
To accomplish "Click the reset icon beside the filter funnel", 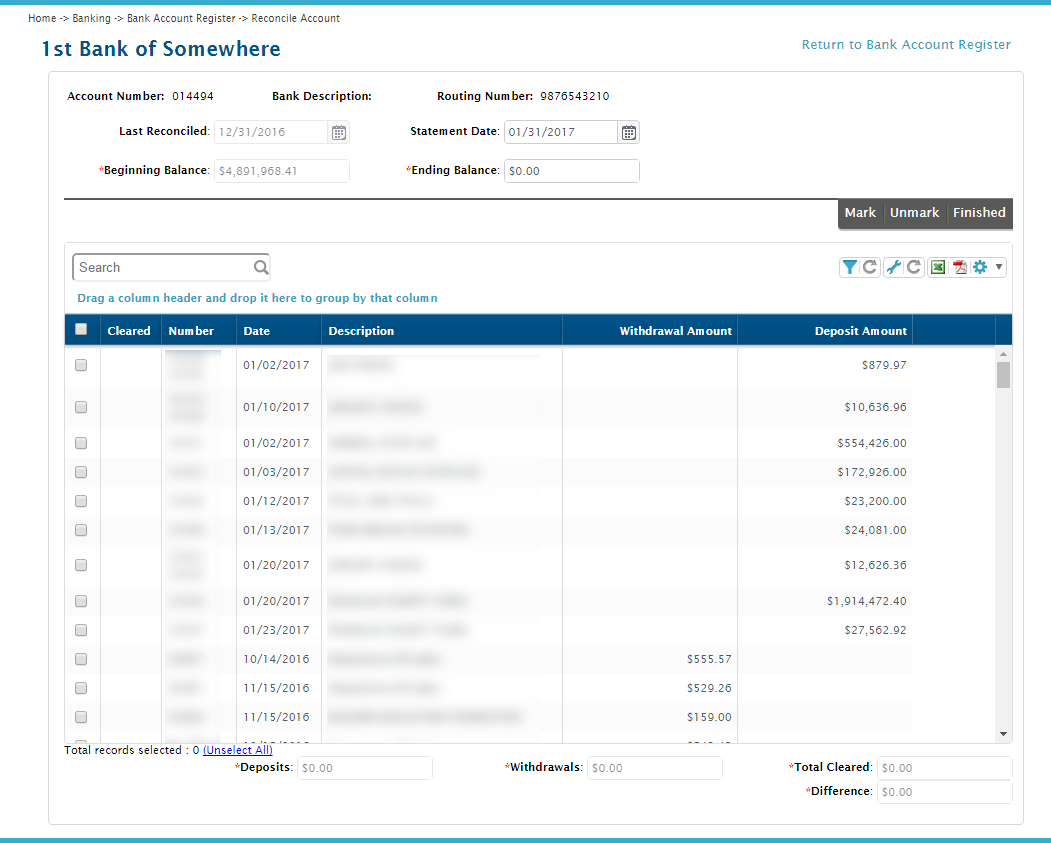I will point(870,267).
